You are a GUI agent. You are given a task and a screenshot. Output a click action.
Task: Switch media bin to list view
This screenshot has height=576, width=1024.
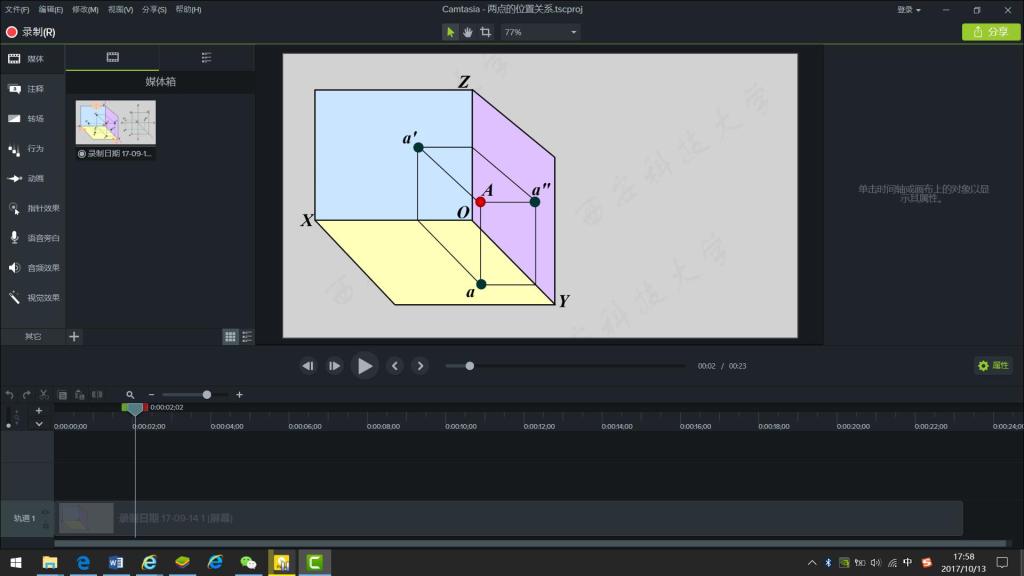coord(247,337)
